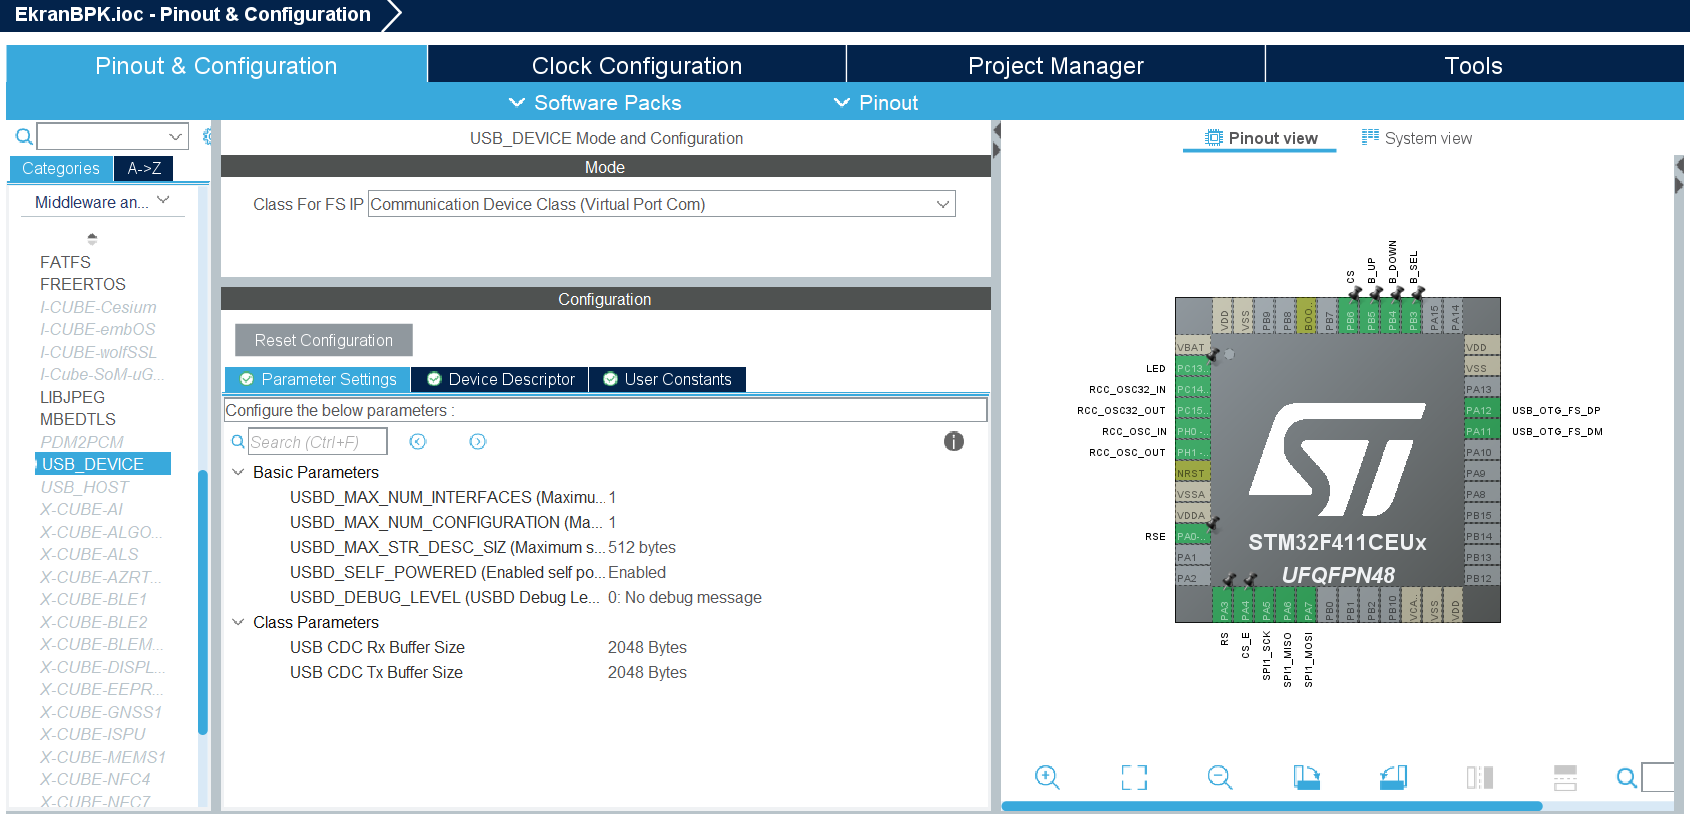Open Class For FS IP dropdown
The image size is (1690, 826).
(x=661, y=204)
